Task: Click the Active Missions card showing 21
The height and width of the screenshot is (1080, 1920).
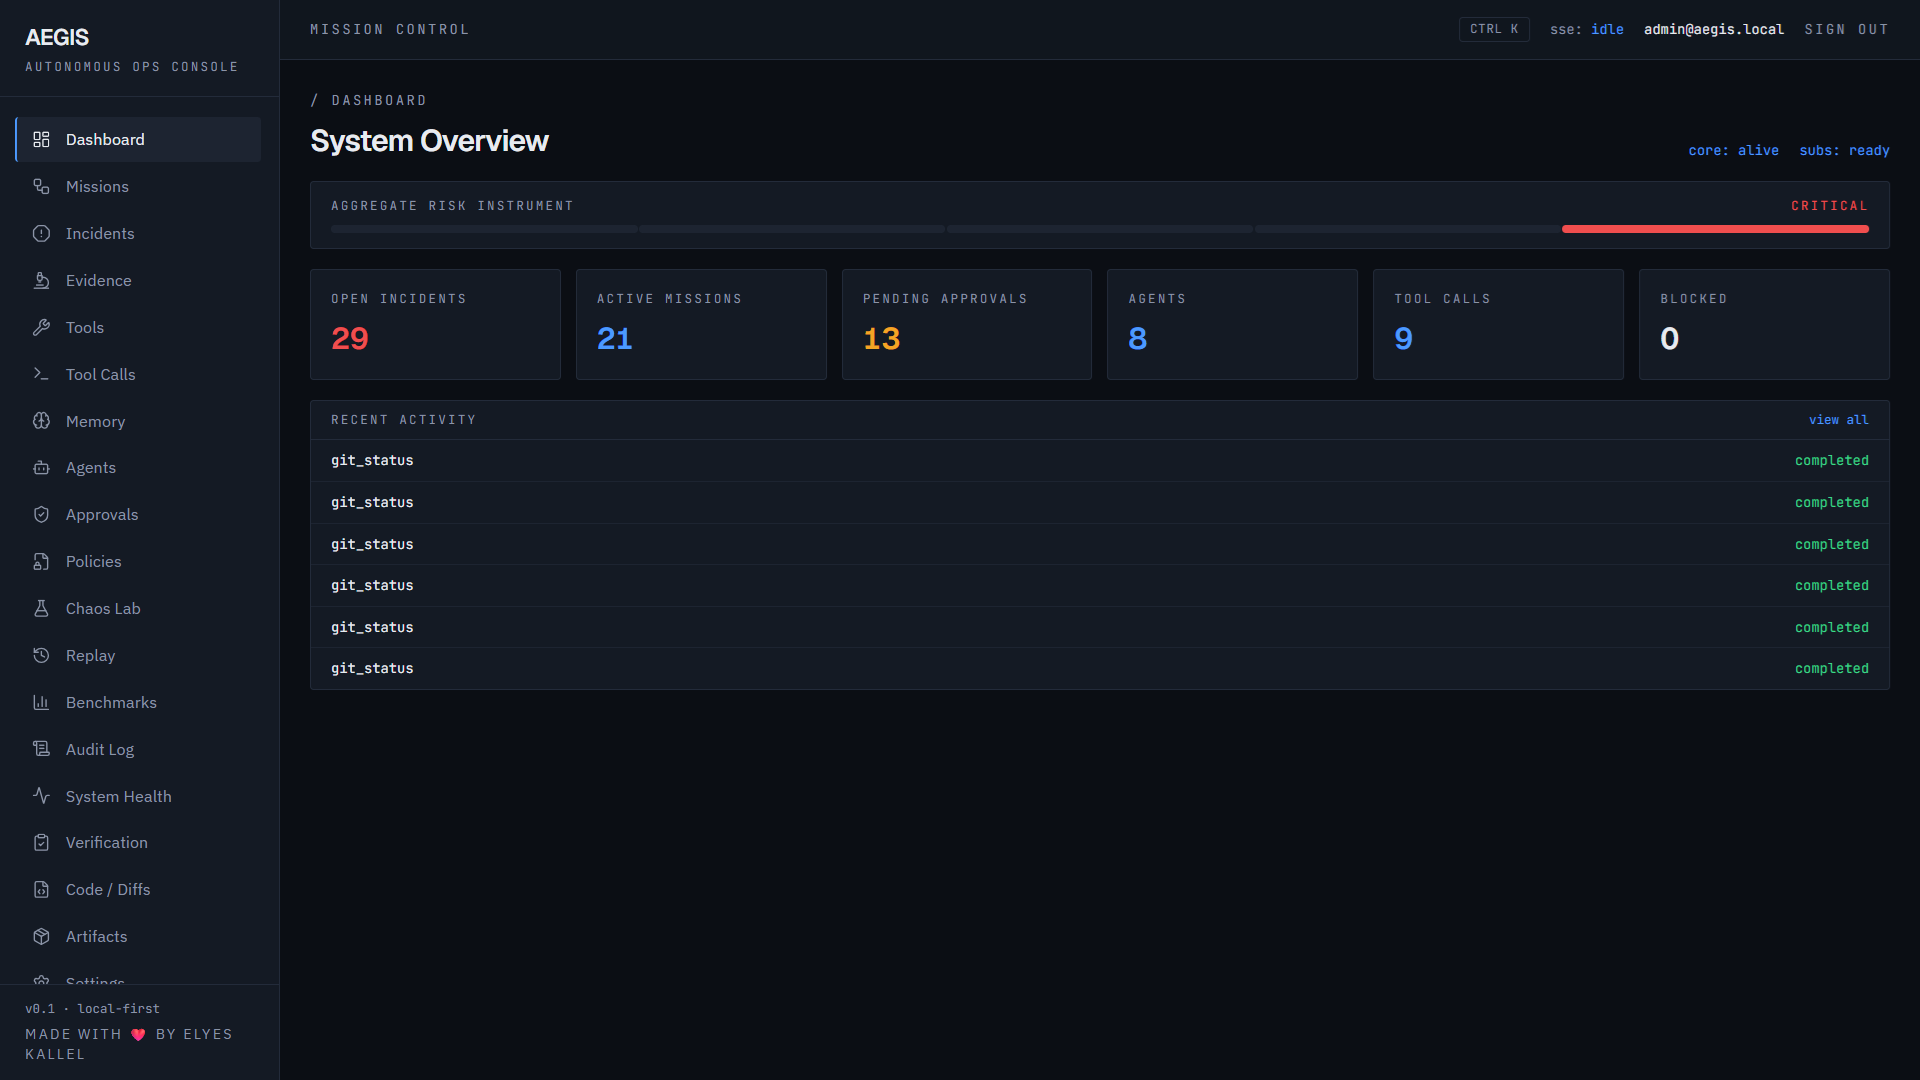Action: click(701, 324)
